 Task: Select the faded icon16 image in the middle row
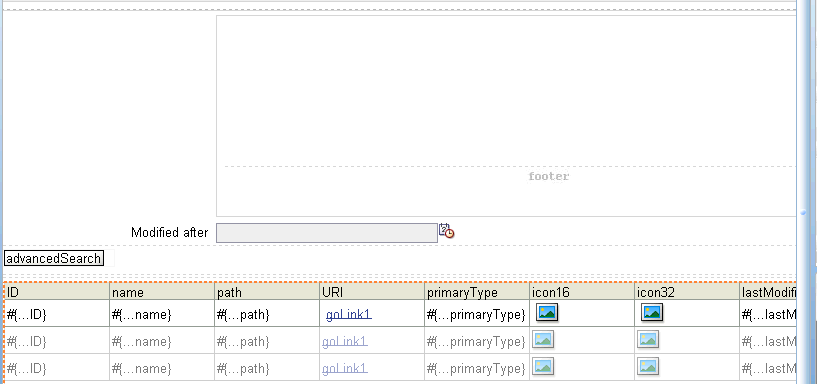pos(543,340)
